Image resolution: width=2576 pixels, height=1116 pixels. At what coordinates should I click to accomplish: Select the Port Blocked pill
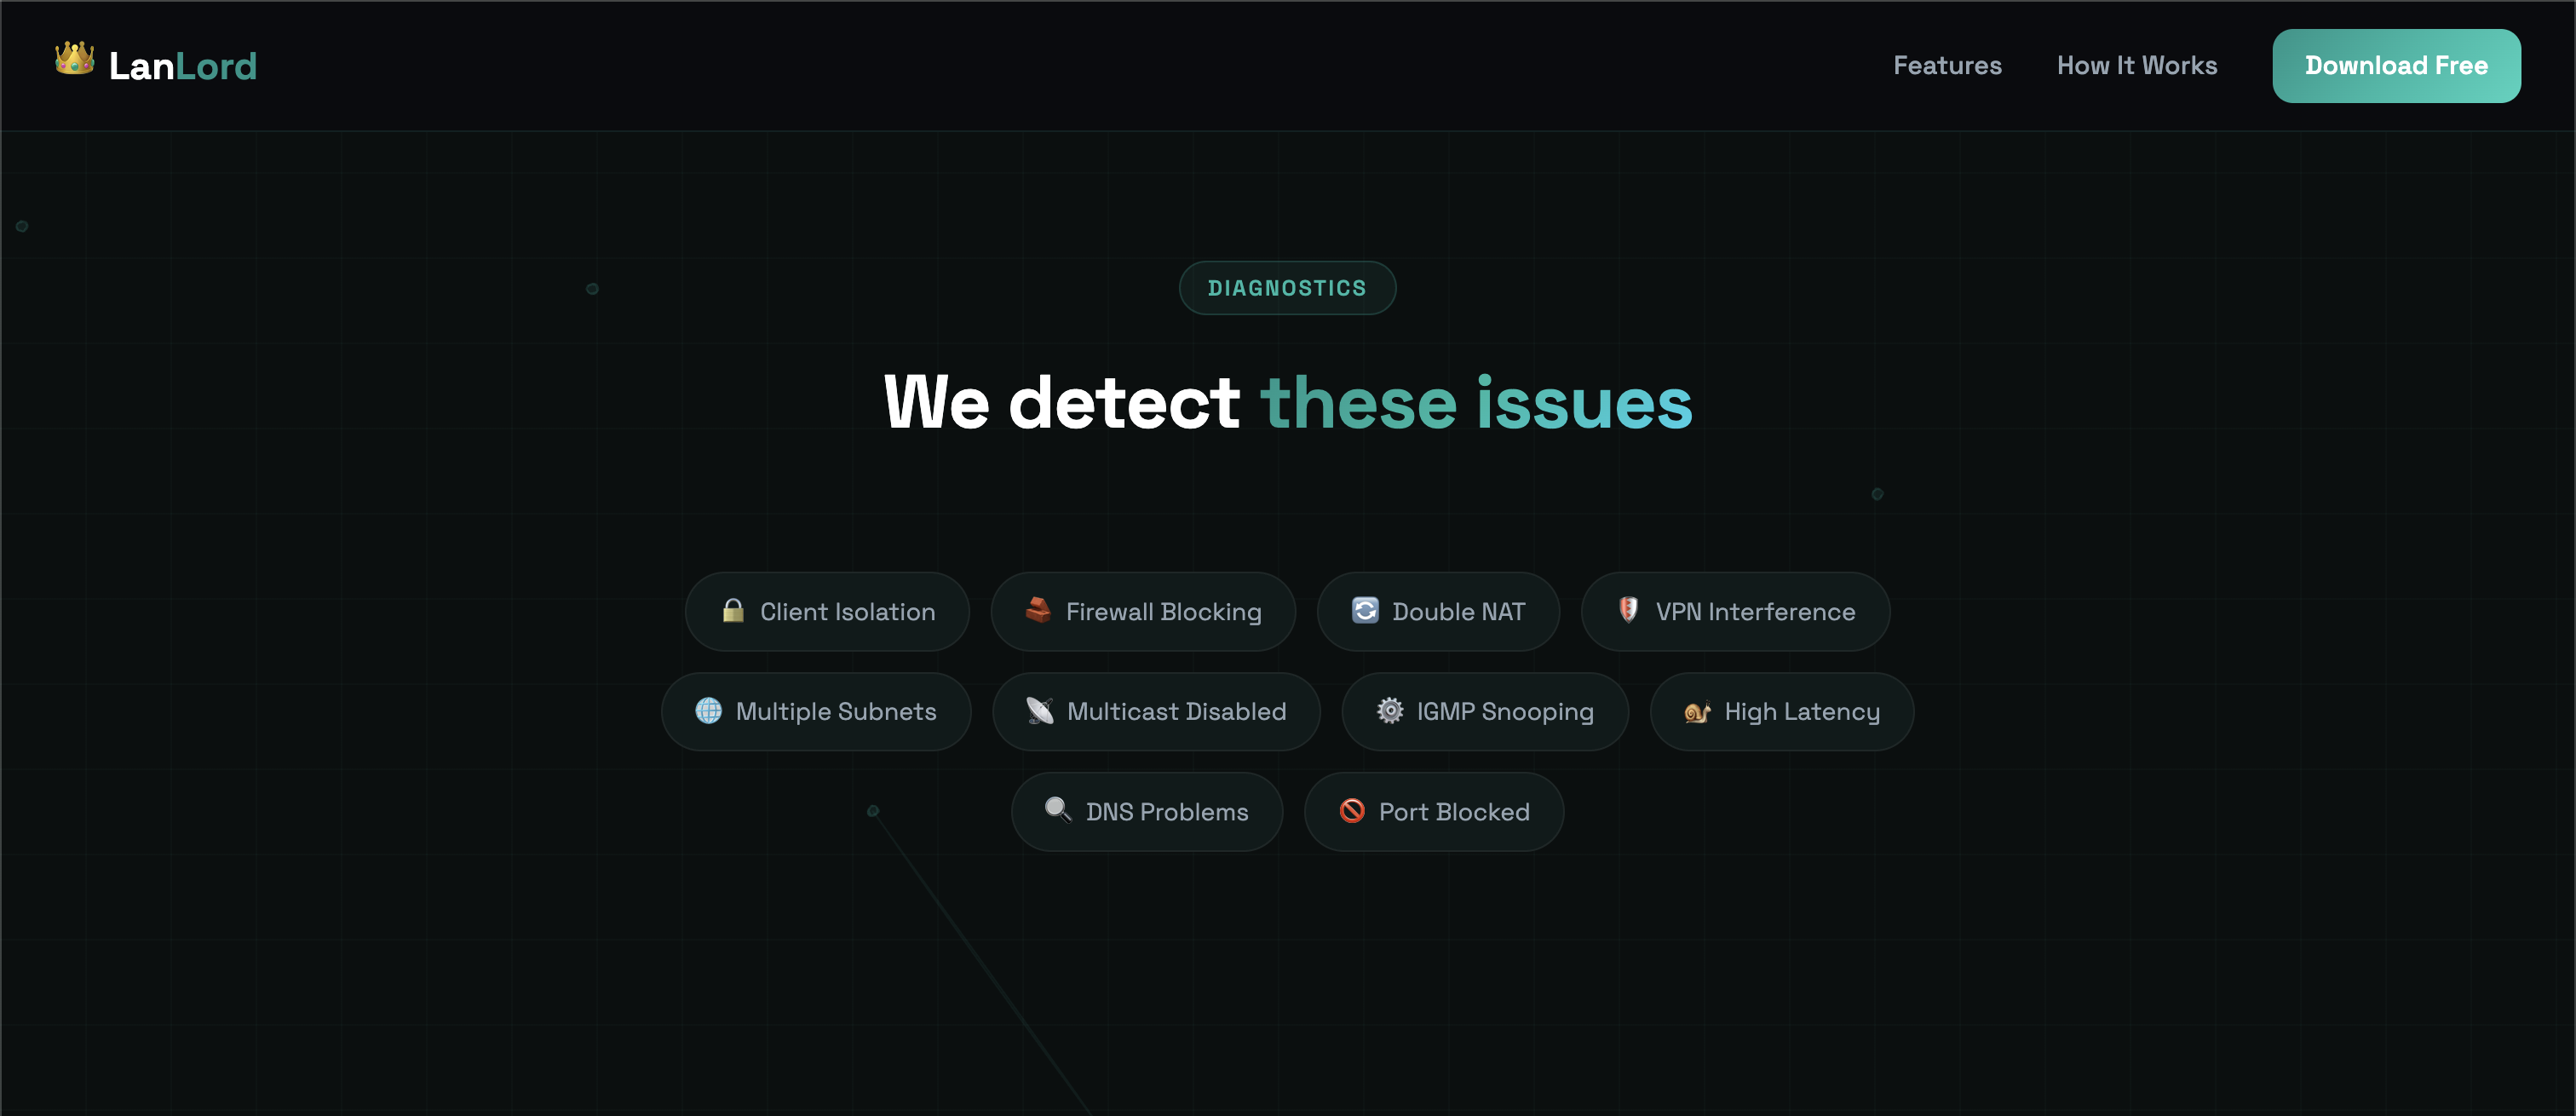click(1434, 811)
